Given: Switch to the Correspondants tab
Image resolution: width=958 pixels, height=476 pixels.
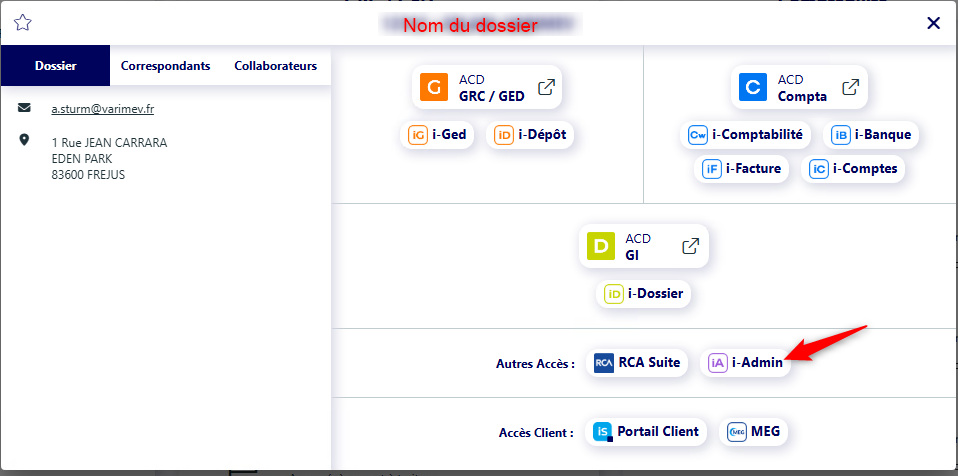Looking at the screenshot, I should [x=165, y=66].
